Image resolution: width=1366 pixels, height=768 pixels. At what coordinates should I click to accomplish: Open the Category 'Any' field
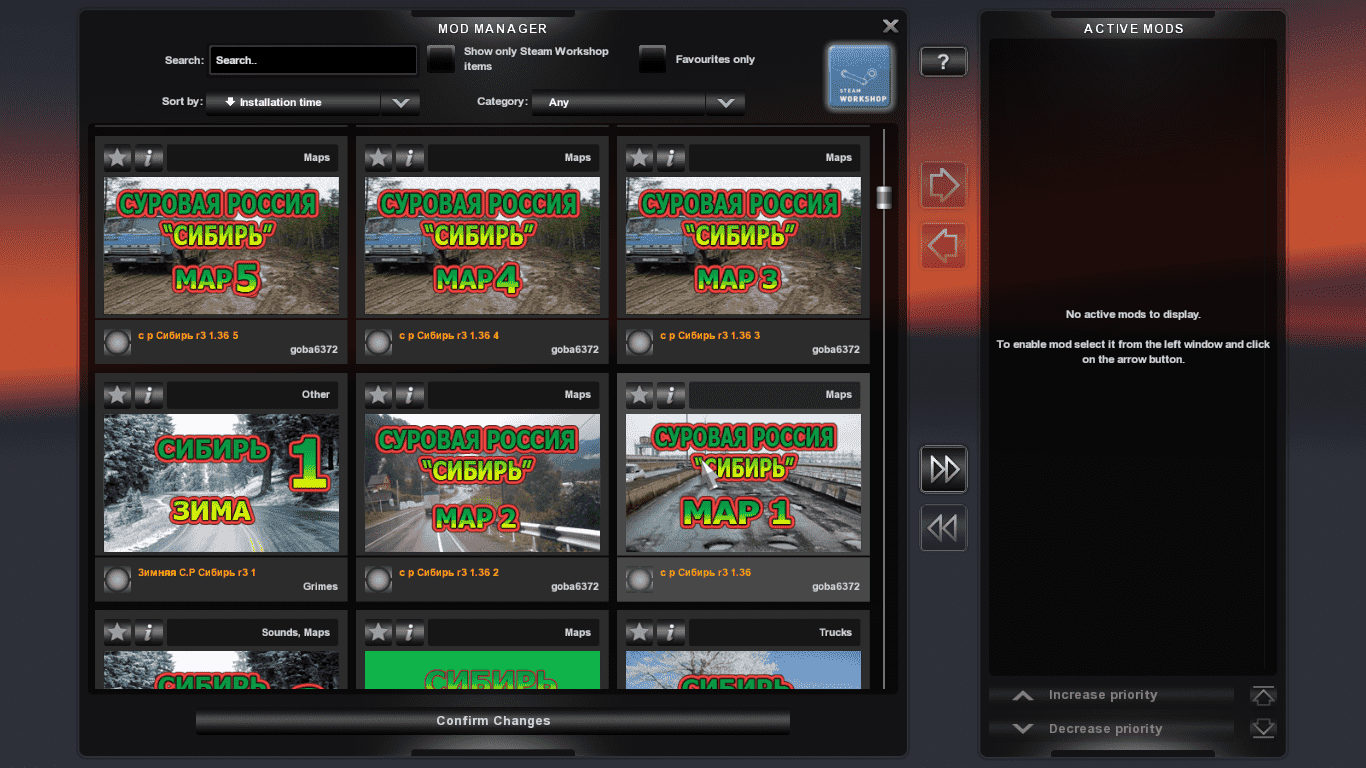click(x=619, y=102)
